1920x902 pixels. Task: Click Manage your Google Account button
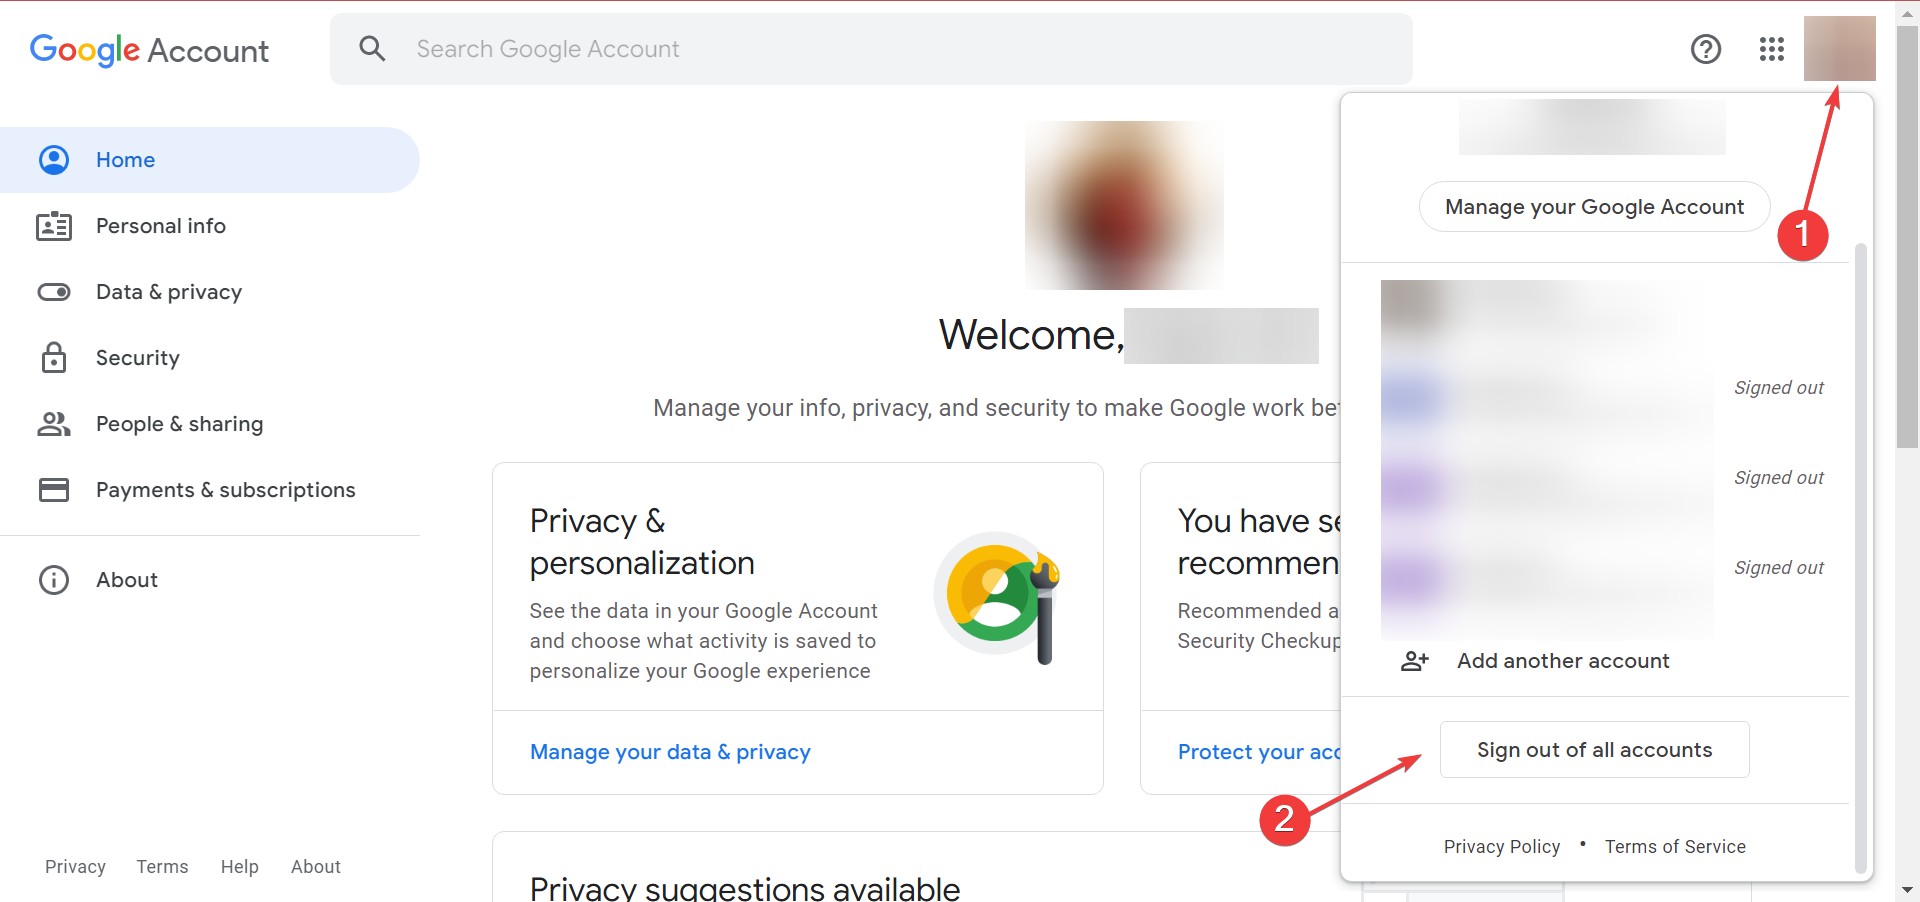[1594, 207]
